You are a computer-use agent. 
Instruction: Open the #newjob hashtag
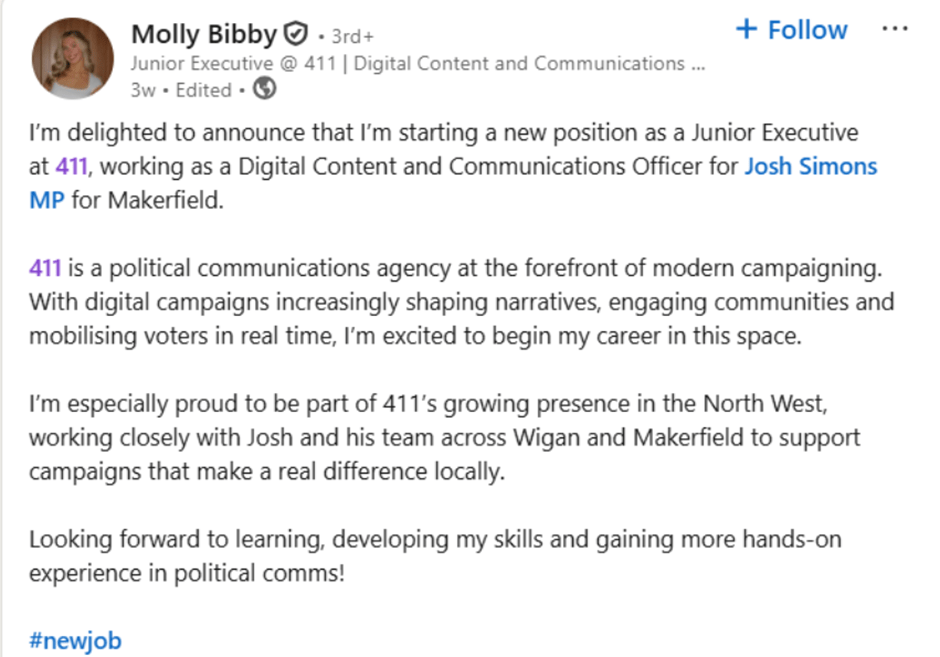click(75, 640)
